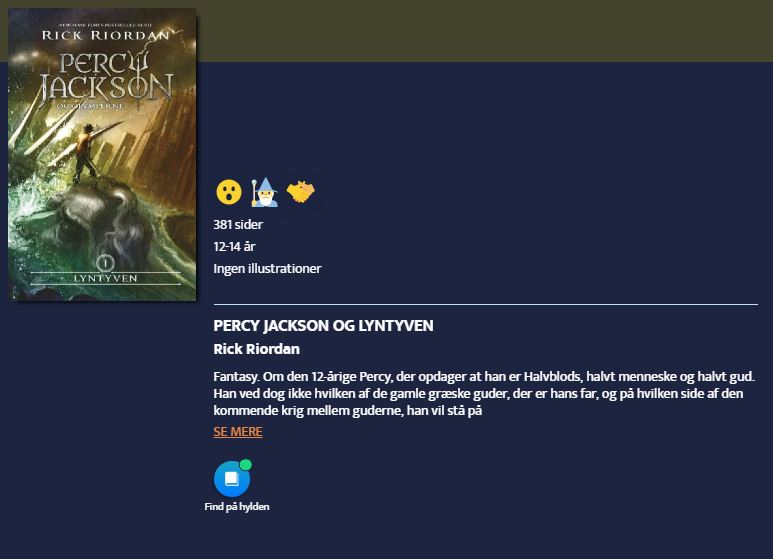Screen dimensions: 773x559
Task: Click the wizard emoji icon
Action: pyautogui.click(x=265, y=192)
